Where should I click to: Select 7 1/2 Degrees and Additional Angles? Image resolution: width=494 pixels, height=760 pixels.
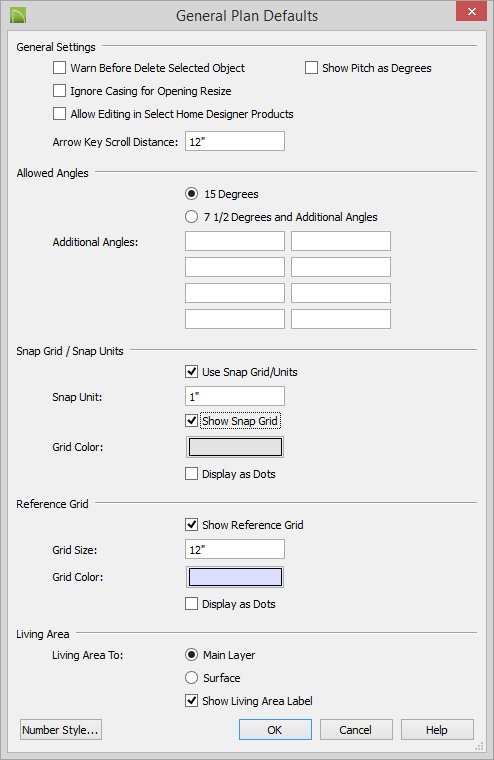click(x=191, y=217)
